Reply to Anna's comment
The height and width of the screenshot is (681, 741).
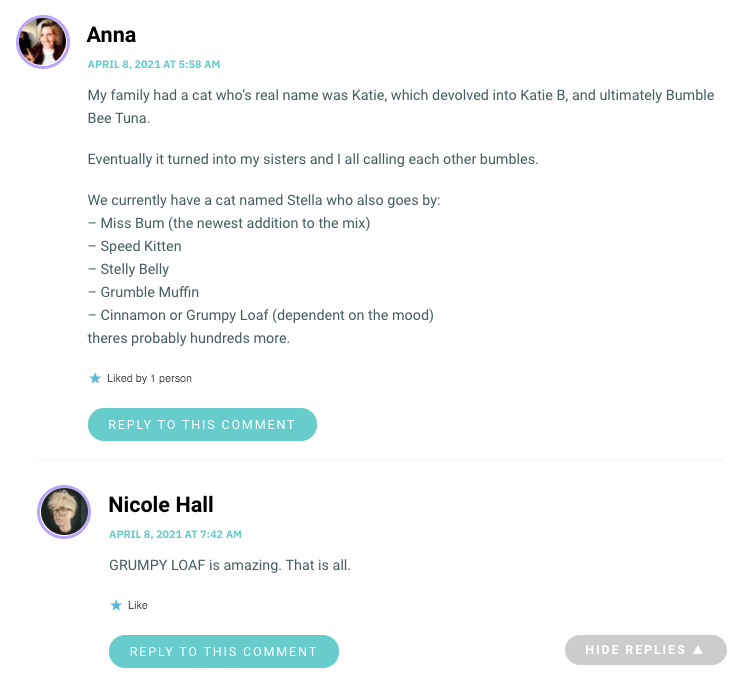click(202, 424)
